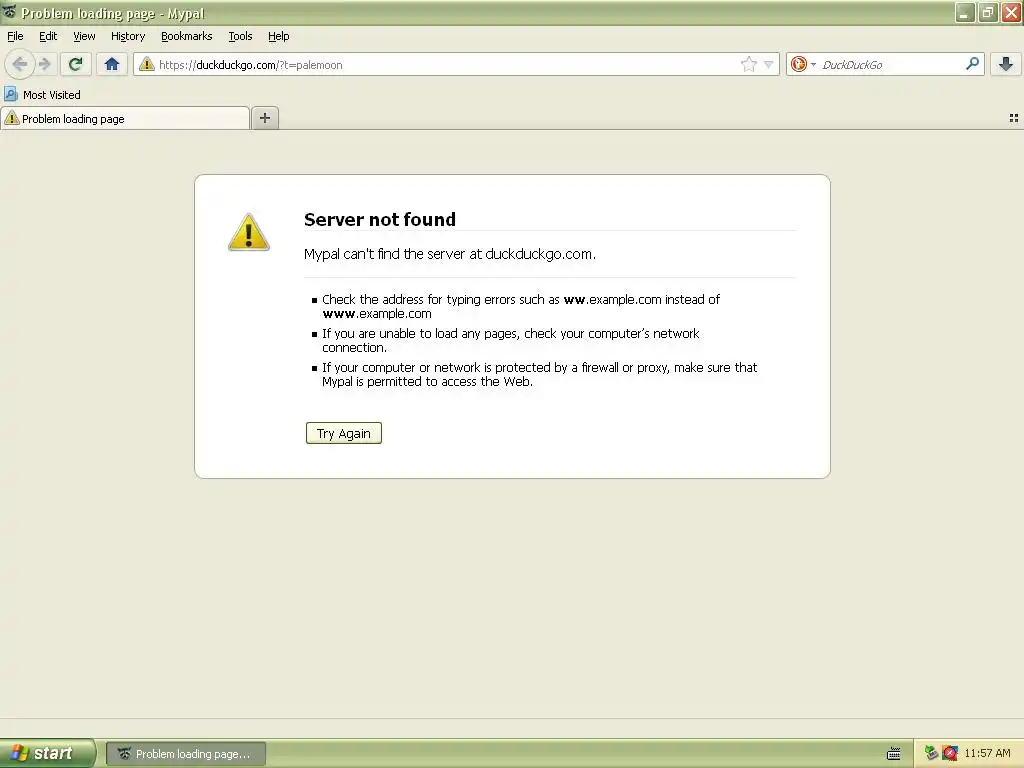This screenshot has width=1024, height=768.
Task: Open the Help menu
Action: (x=279, y=36)
